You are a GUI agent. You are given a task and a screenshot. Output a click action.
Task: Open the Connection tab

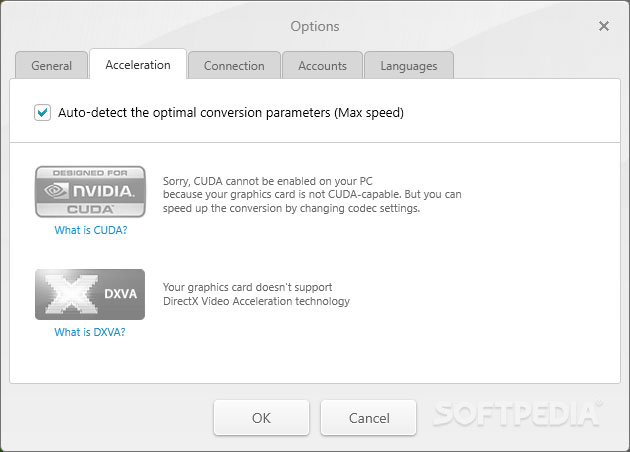point(234,66)
